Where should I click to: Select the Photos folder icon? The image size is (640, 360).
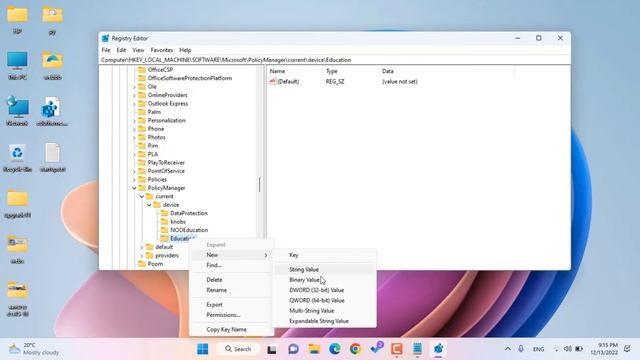click(142, 137)
